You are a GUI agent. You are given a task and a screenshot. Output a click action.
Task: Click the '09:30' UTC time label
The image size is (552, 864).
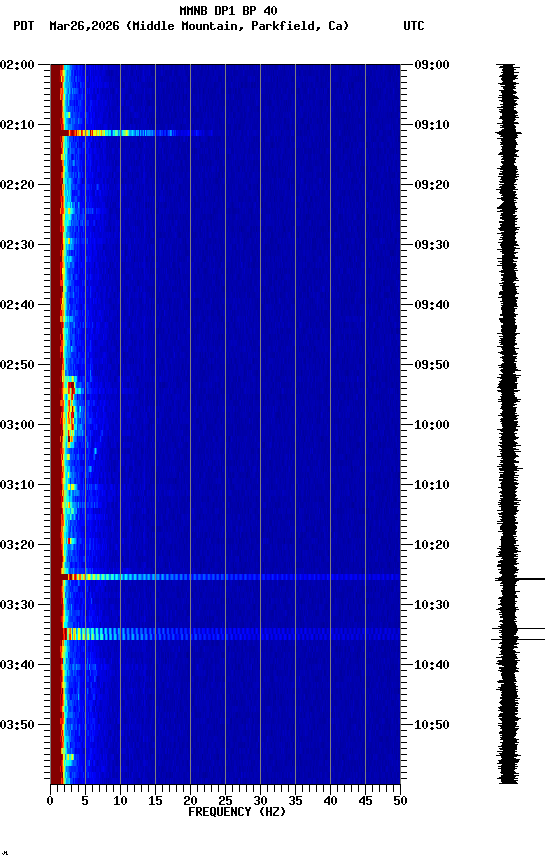click(x=432, y=245)
